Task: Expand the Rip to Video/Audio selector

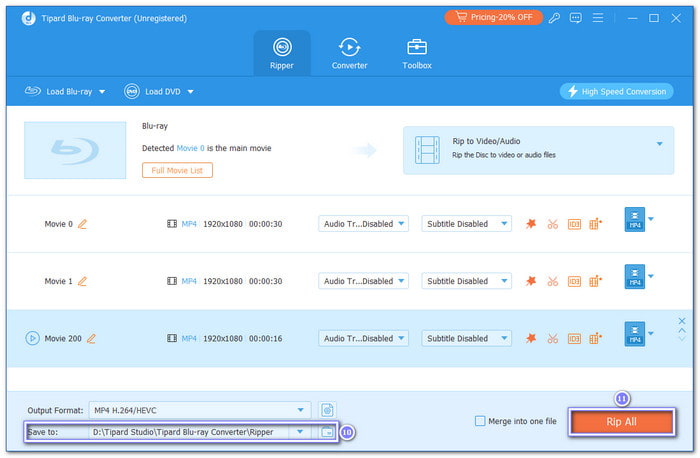Action: (x=660, y=143)
